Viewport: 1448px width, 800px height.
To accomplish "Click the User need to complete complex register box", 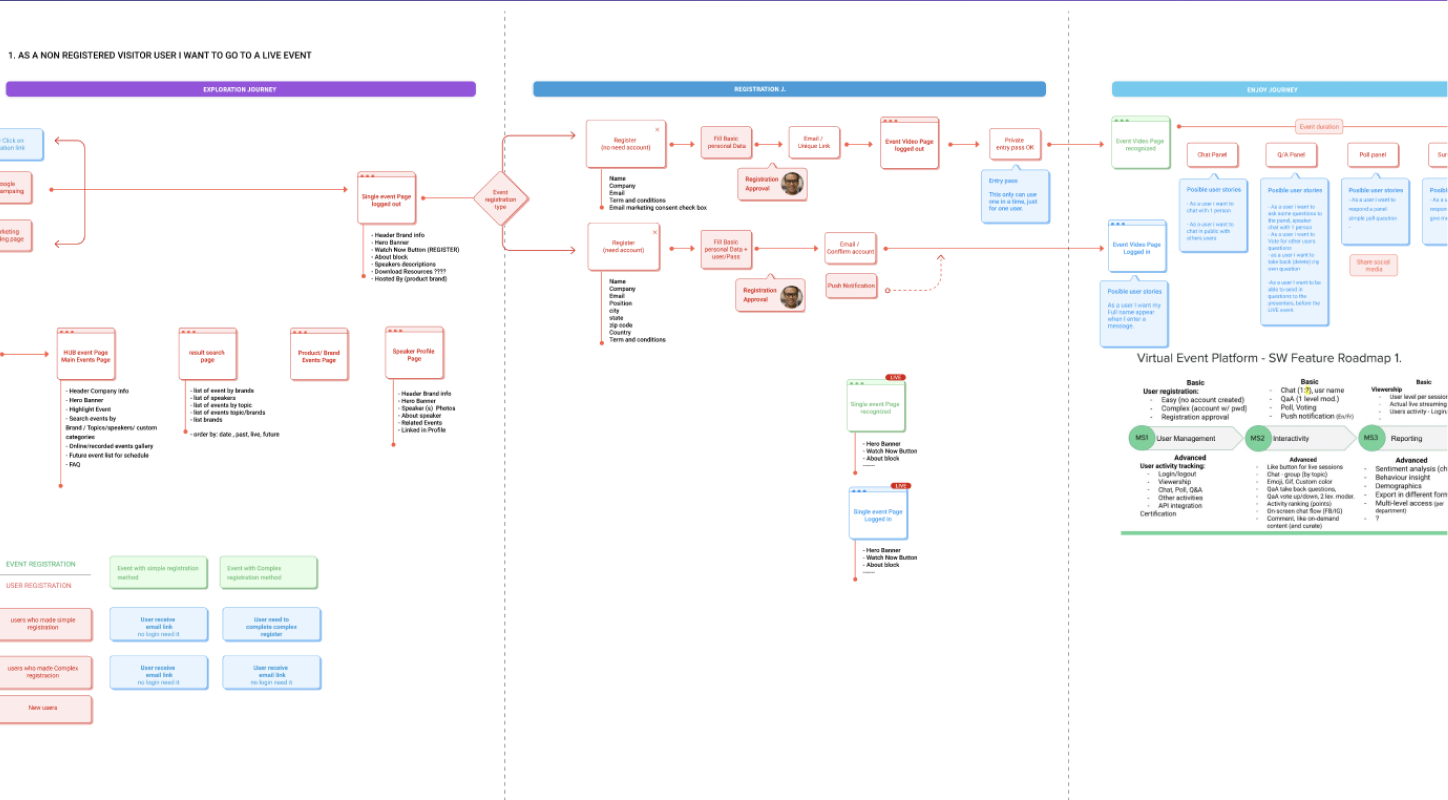I will tap(271, 625).
